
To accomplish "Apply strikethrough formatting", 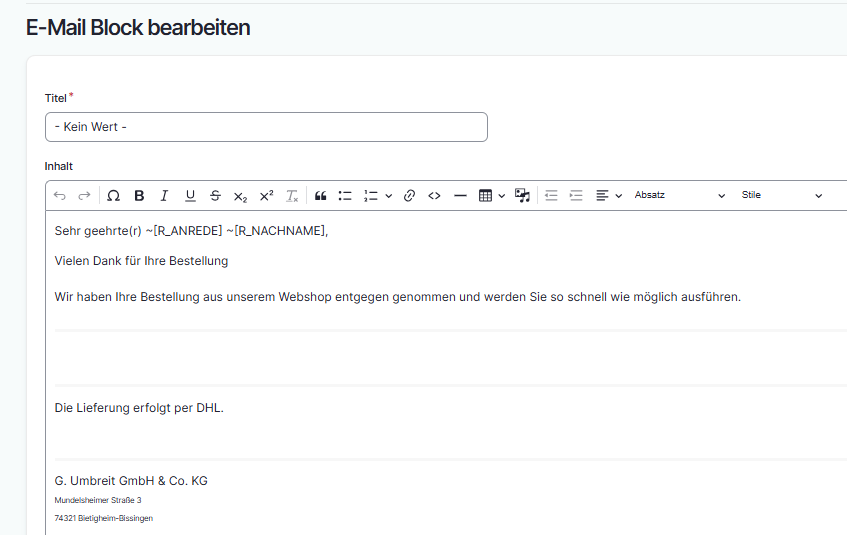I will point(215,196).
